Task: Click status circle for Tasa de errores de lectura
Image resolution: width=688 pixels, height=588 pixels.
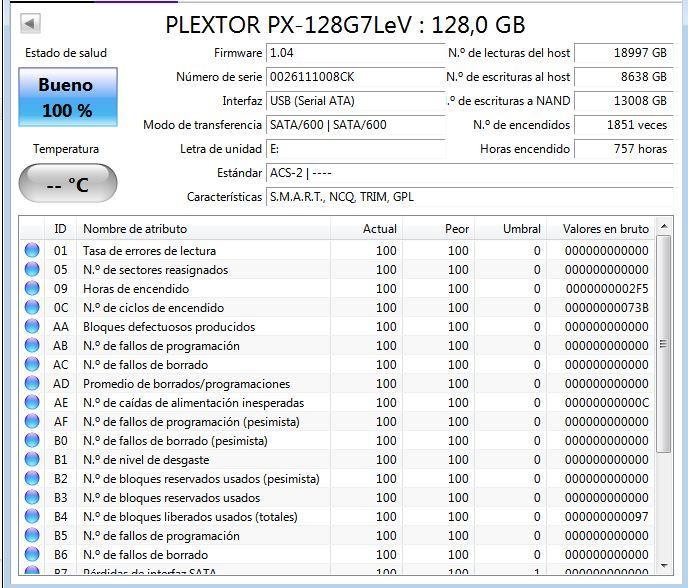Action: tap(32, 251)
